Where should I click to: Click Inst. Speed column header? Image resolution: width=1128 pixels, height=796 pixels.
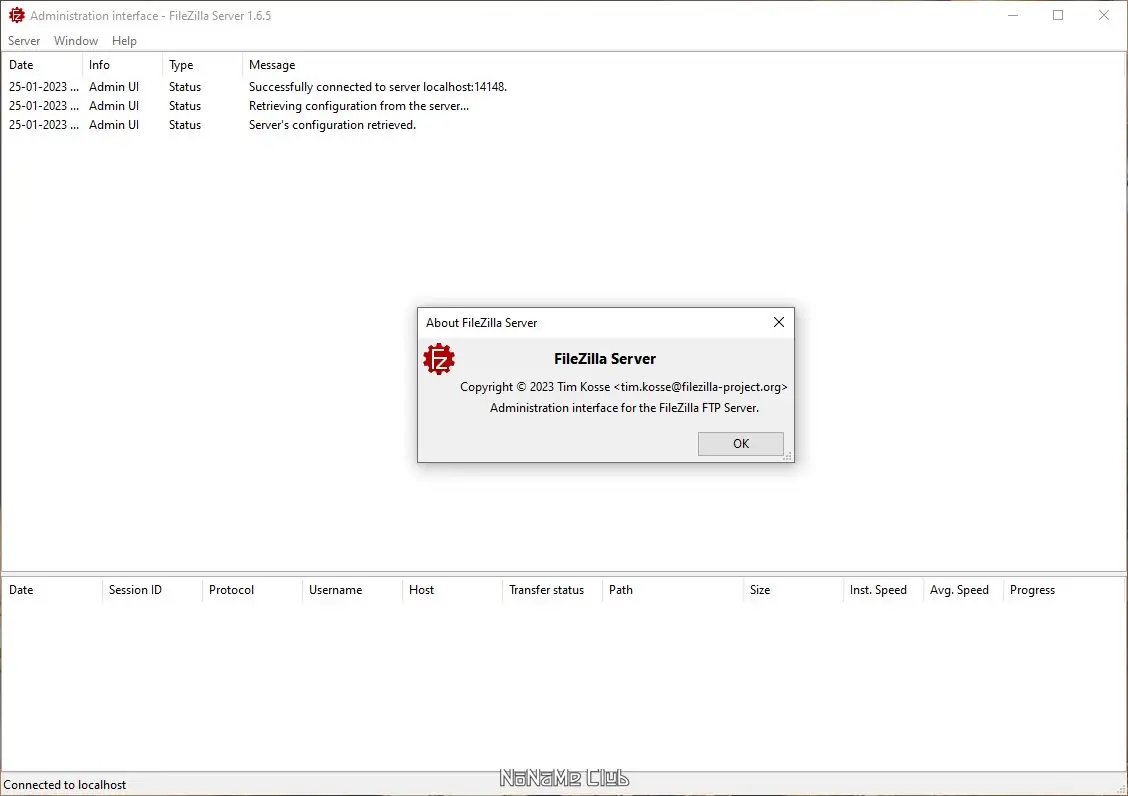pos(883,590)
